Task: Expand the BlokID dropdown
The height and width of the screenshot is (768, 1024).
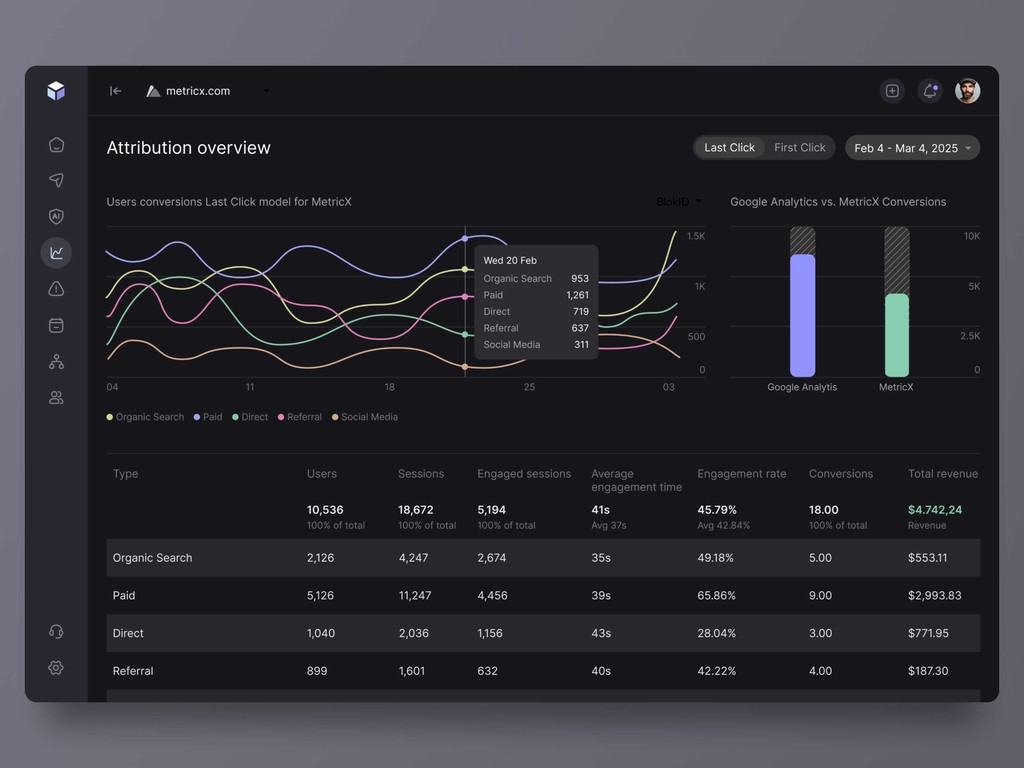Action: [679, 201]
